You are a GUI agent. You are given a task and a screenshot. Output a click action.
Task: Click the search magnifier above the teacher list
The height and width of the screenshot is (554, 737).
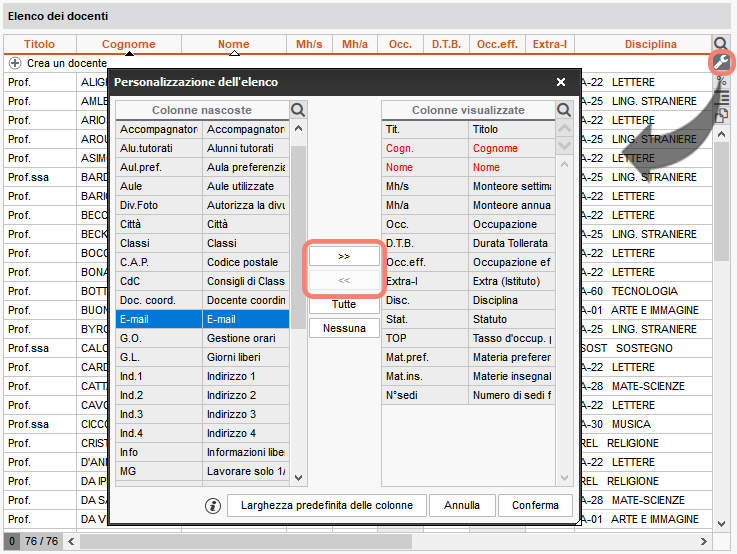pyautogui.click(x=721, y=44)
